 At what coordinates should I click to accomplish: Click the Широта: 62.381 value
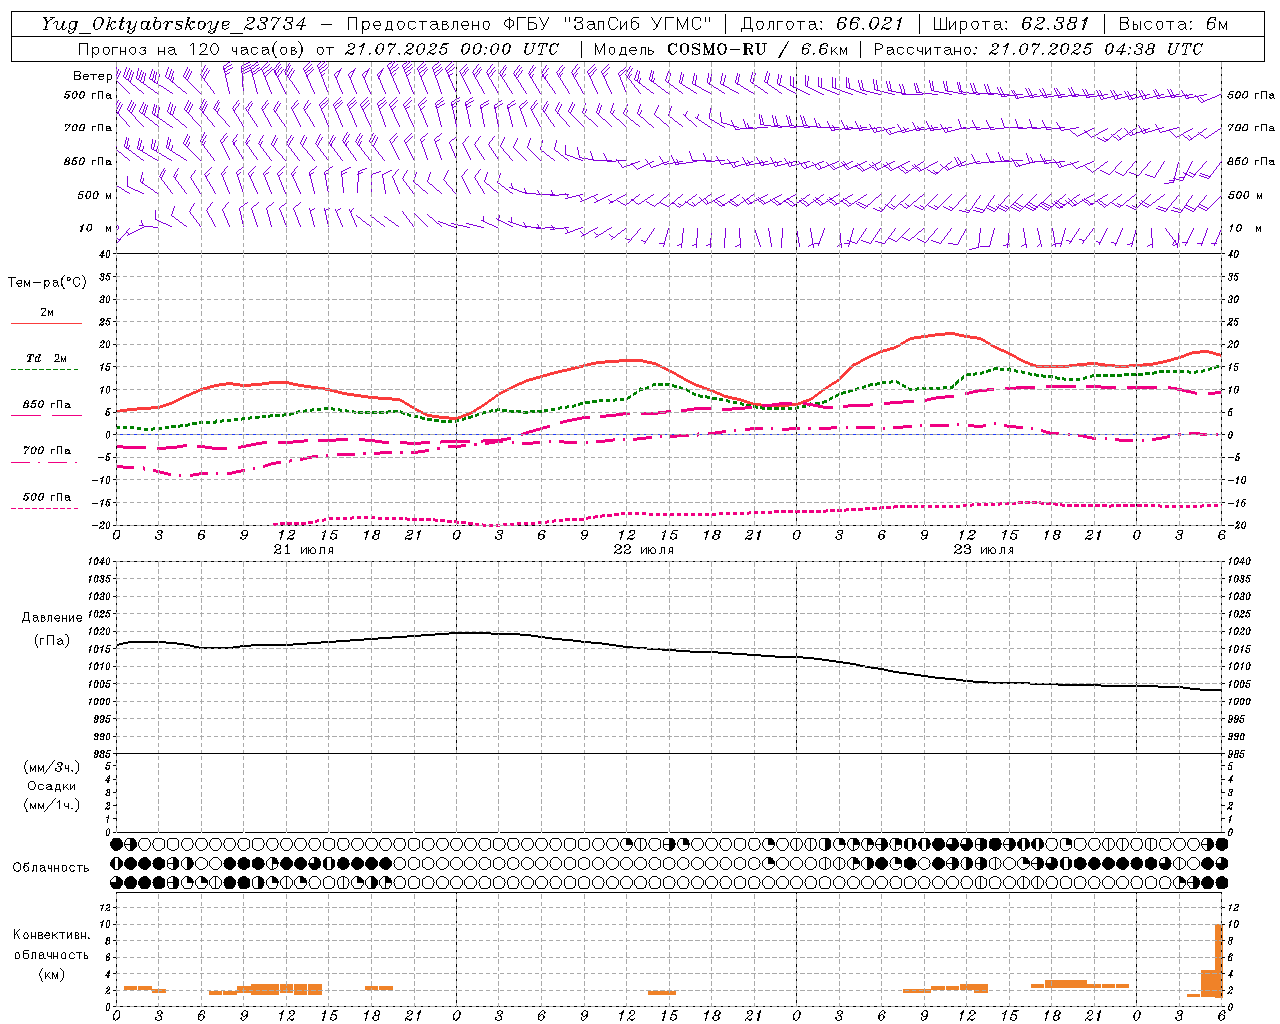coord(1011,25)
